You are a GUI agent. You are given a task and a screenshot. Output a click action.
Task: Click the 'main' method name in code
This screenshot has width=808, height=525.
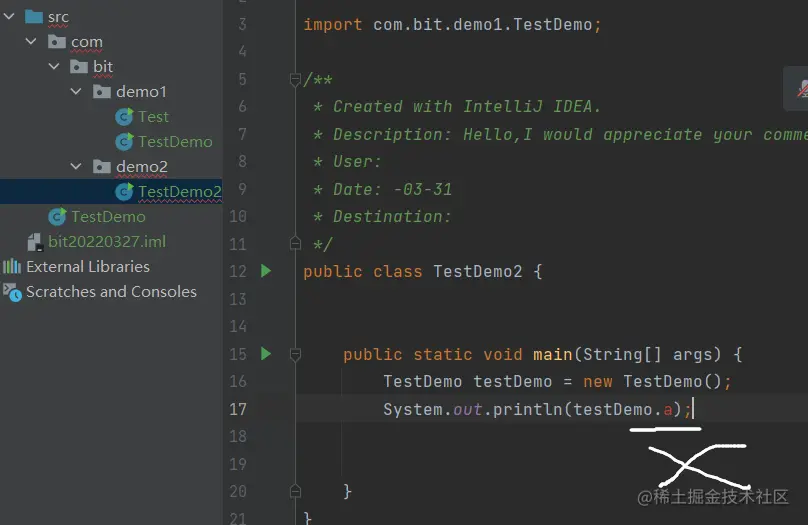[552, 354]
